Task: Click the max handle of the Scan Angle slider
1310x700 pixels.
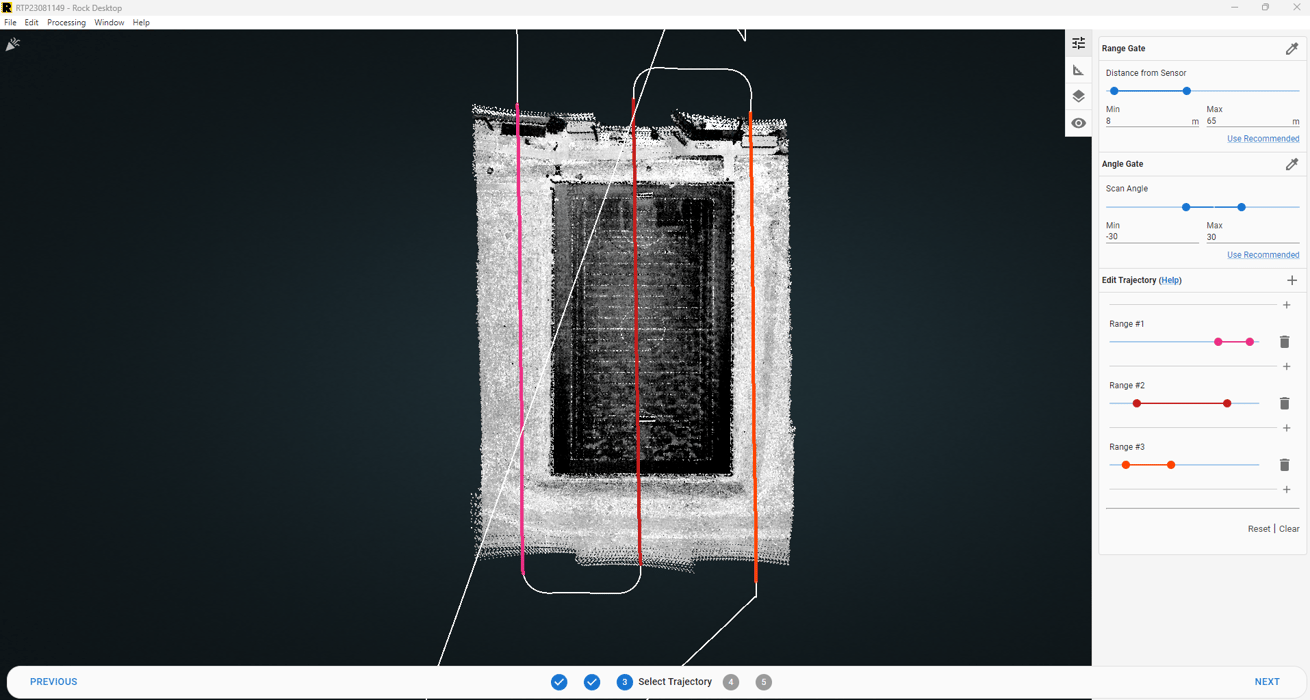Action: point(1241,207)
